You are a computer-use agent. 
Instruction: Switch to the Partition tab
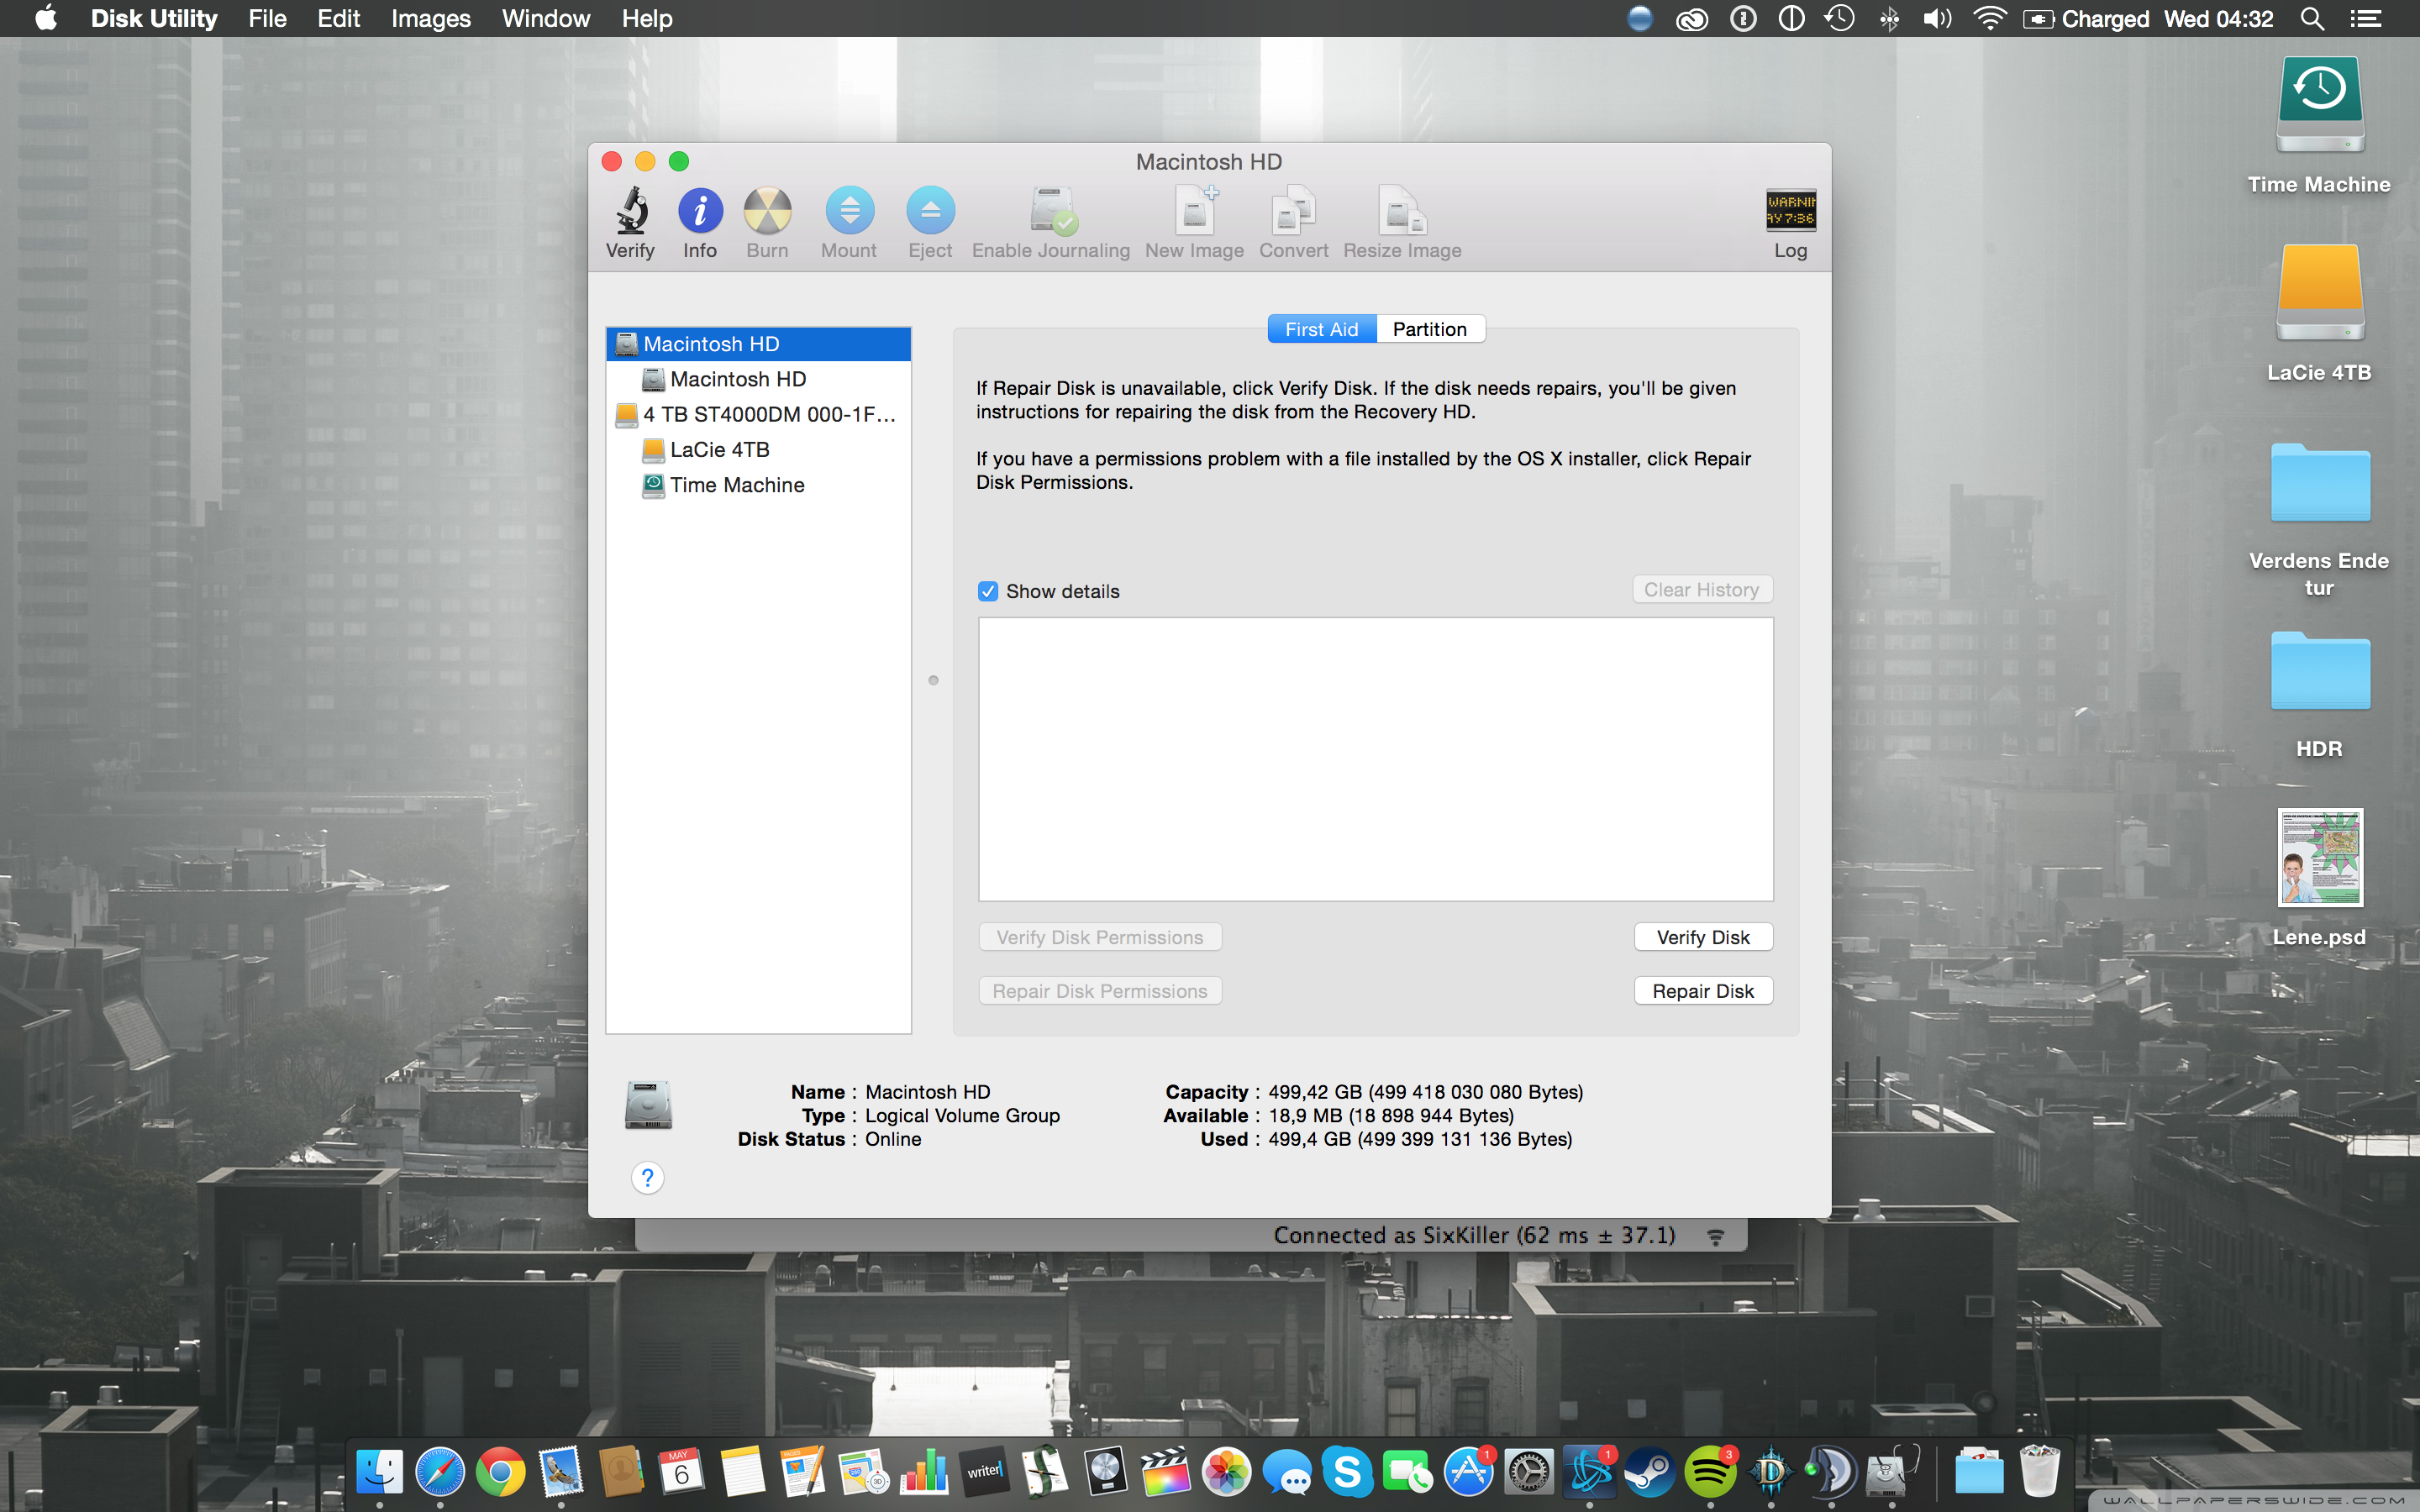click(x=1429, y=329)
